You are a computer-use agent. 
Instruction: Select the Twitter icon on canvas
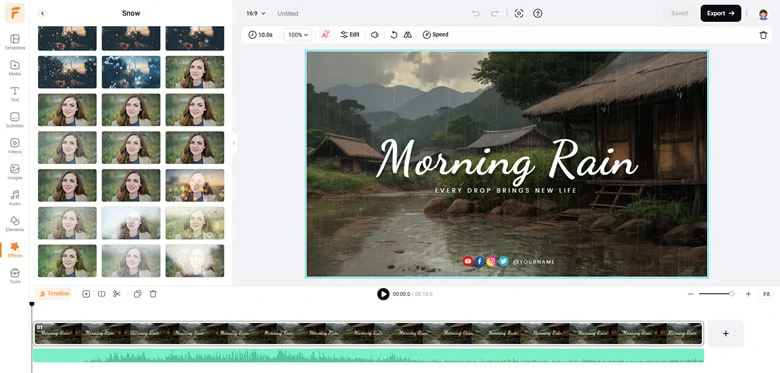[x=503, y=261]
